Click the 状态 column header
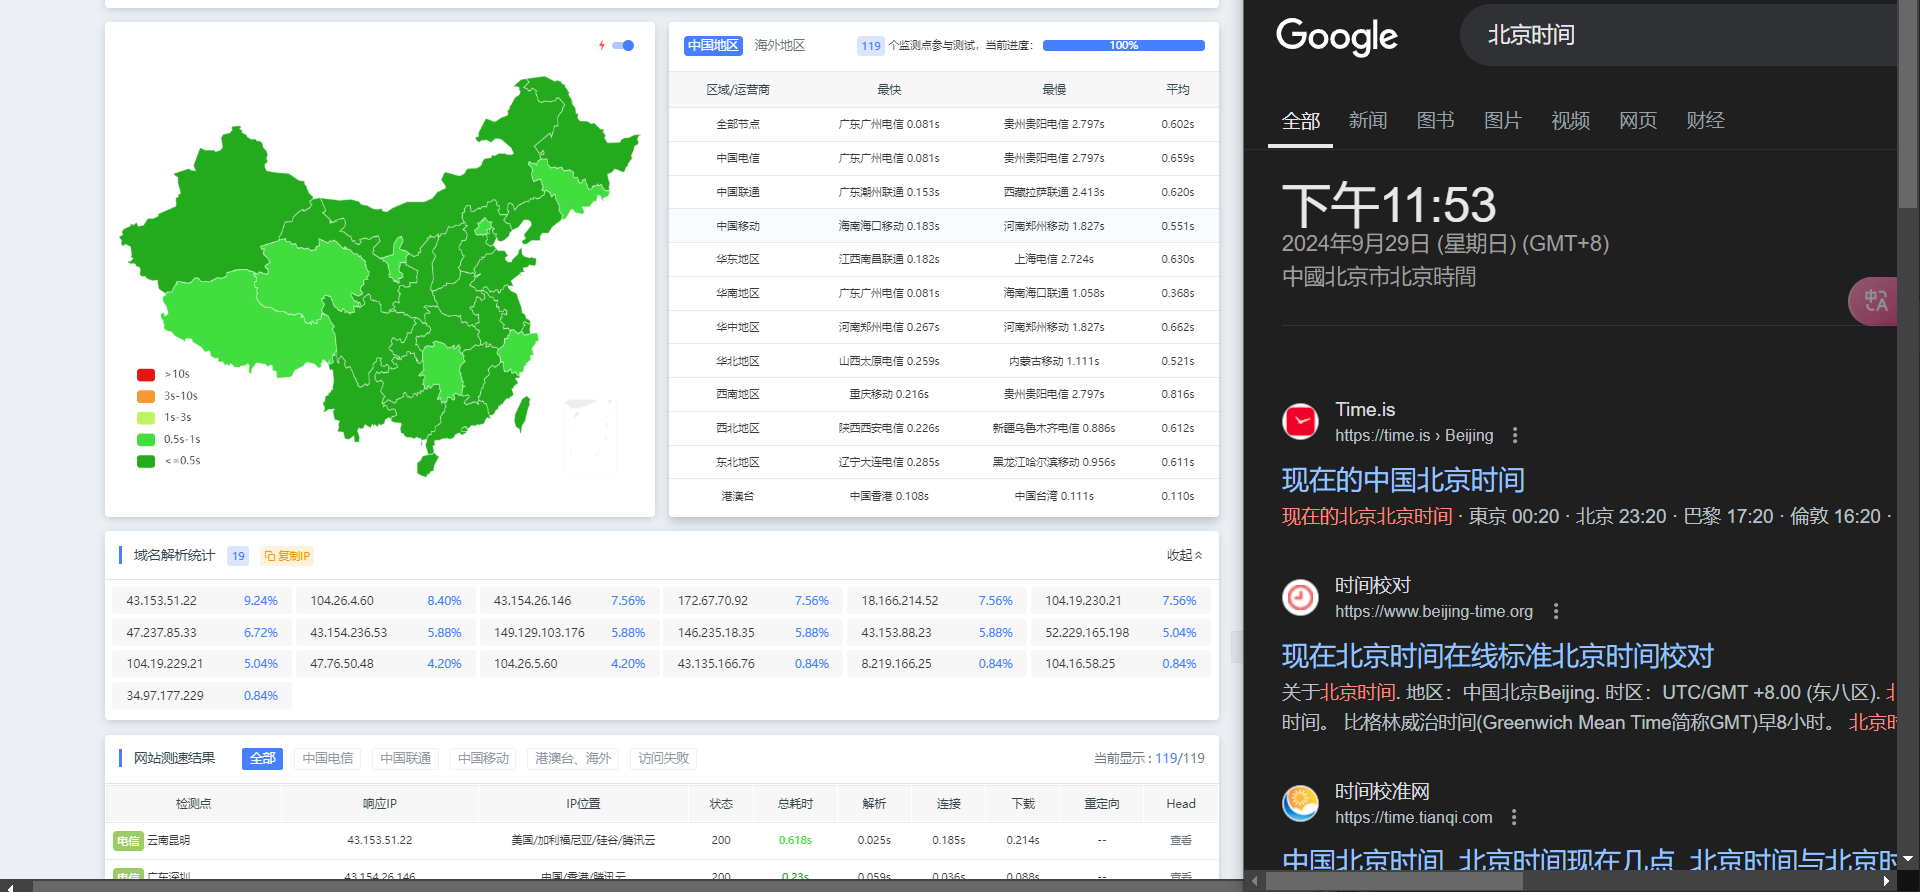The image size is (1920, 892). coord(721,804)
